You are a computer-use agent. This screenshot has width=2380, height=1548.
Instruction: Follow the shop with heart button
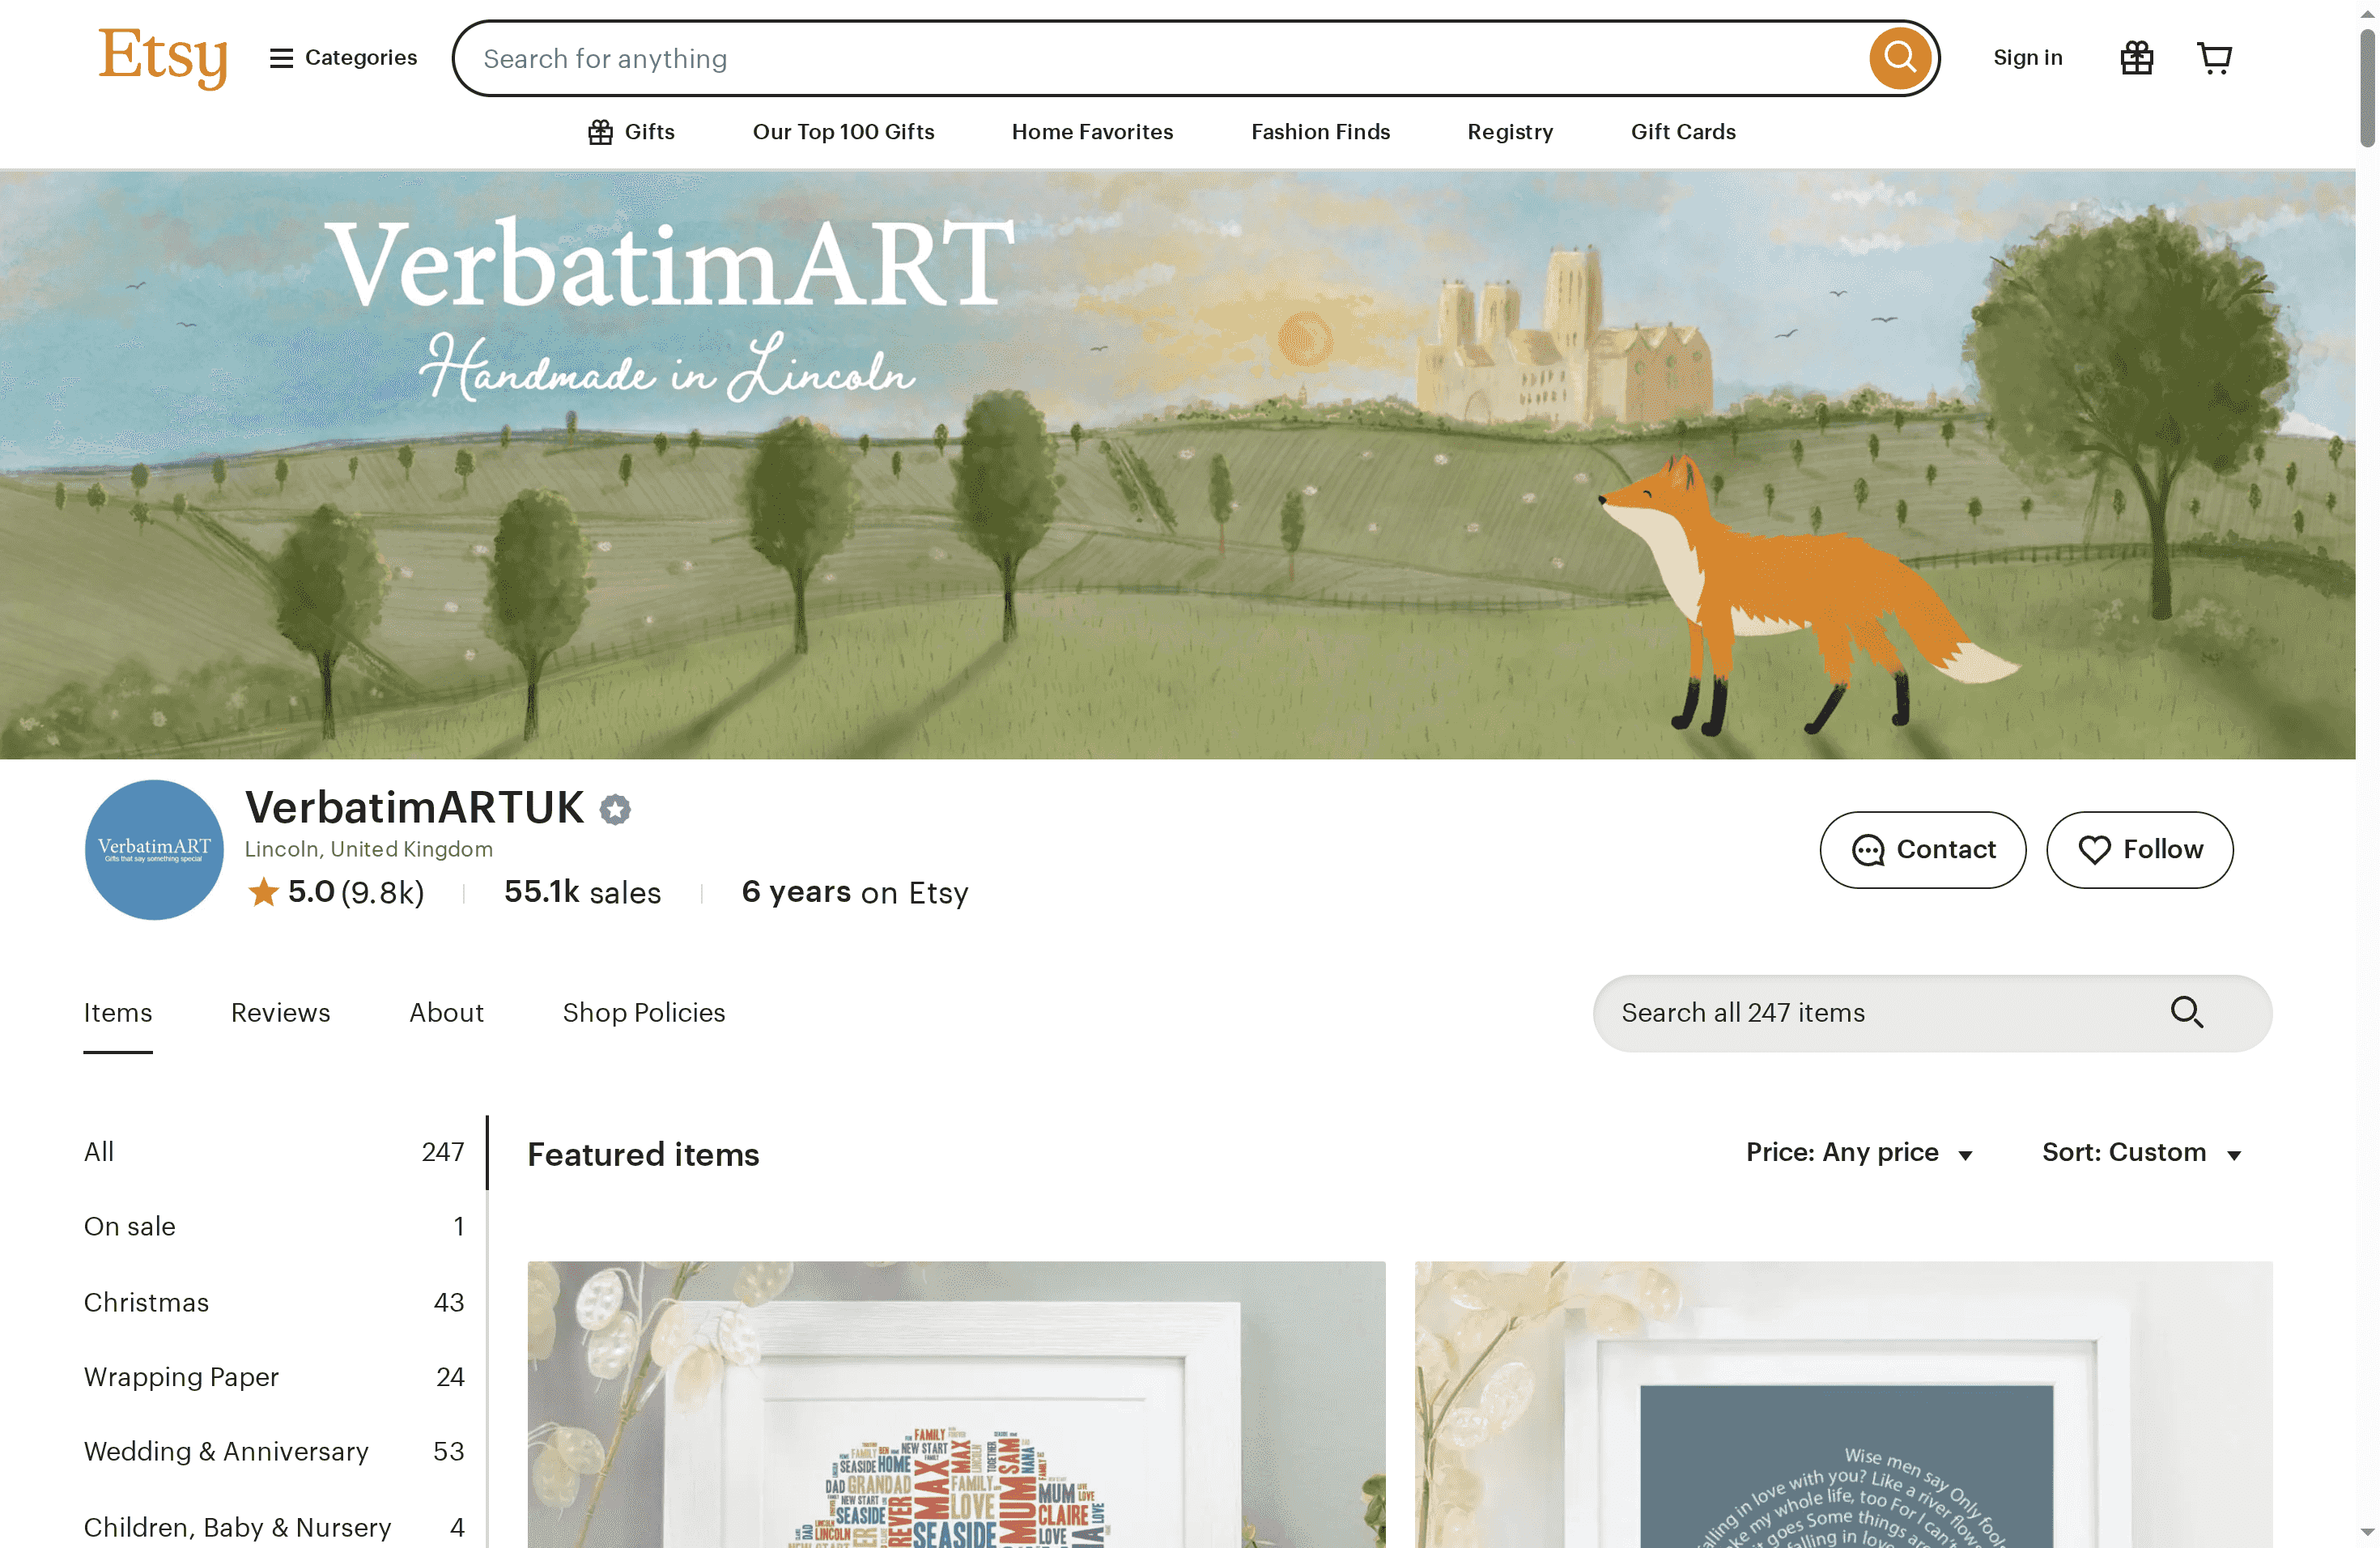2139,849
